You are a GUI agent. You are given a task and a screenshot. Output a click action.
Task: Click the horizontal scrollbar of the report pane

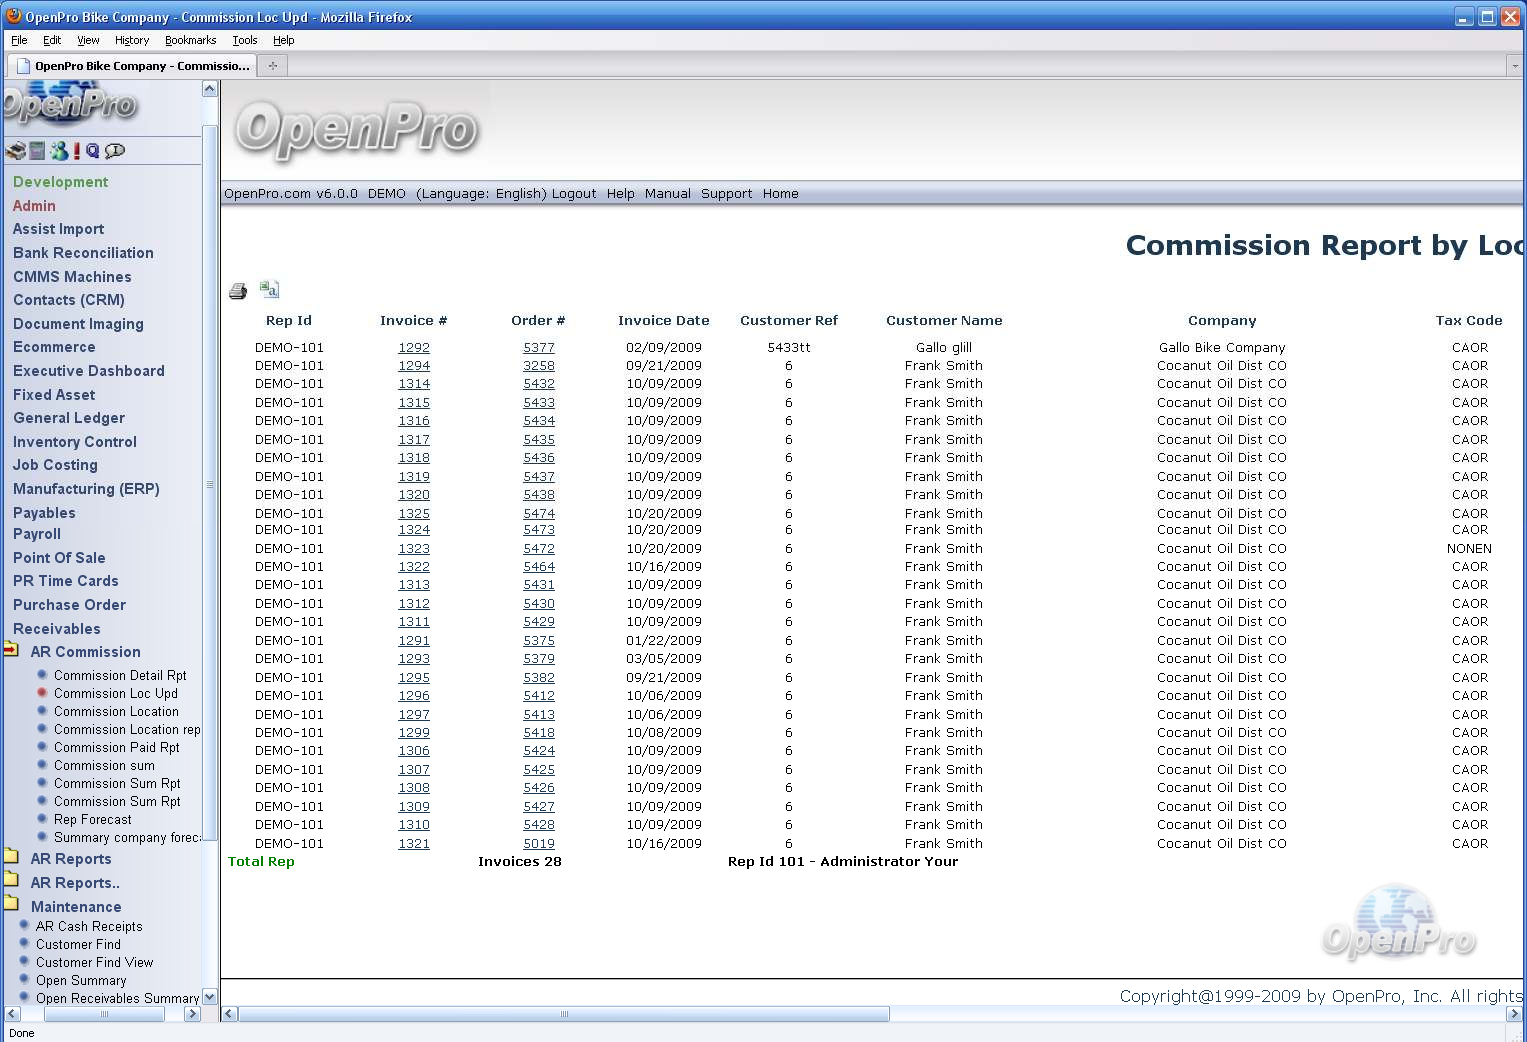(564, 1014)
